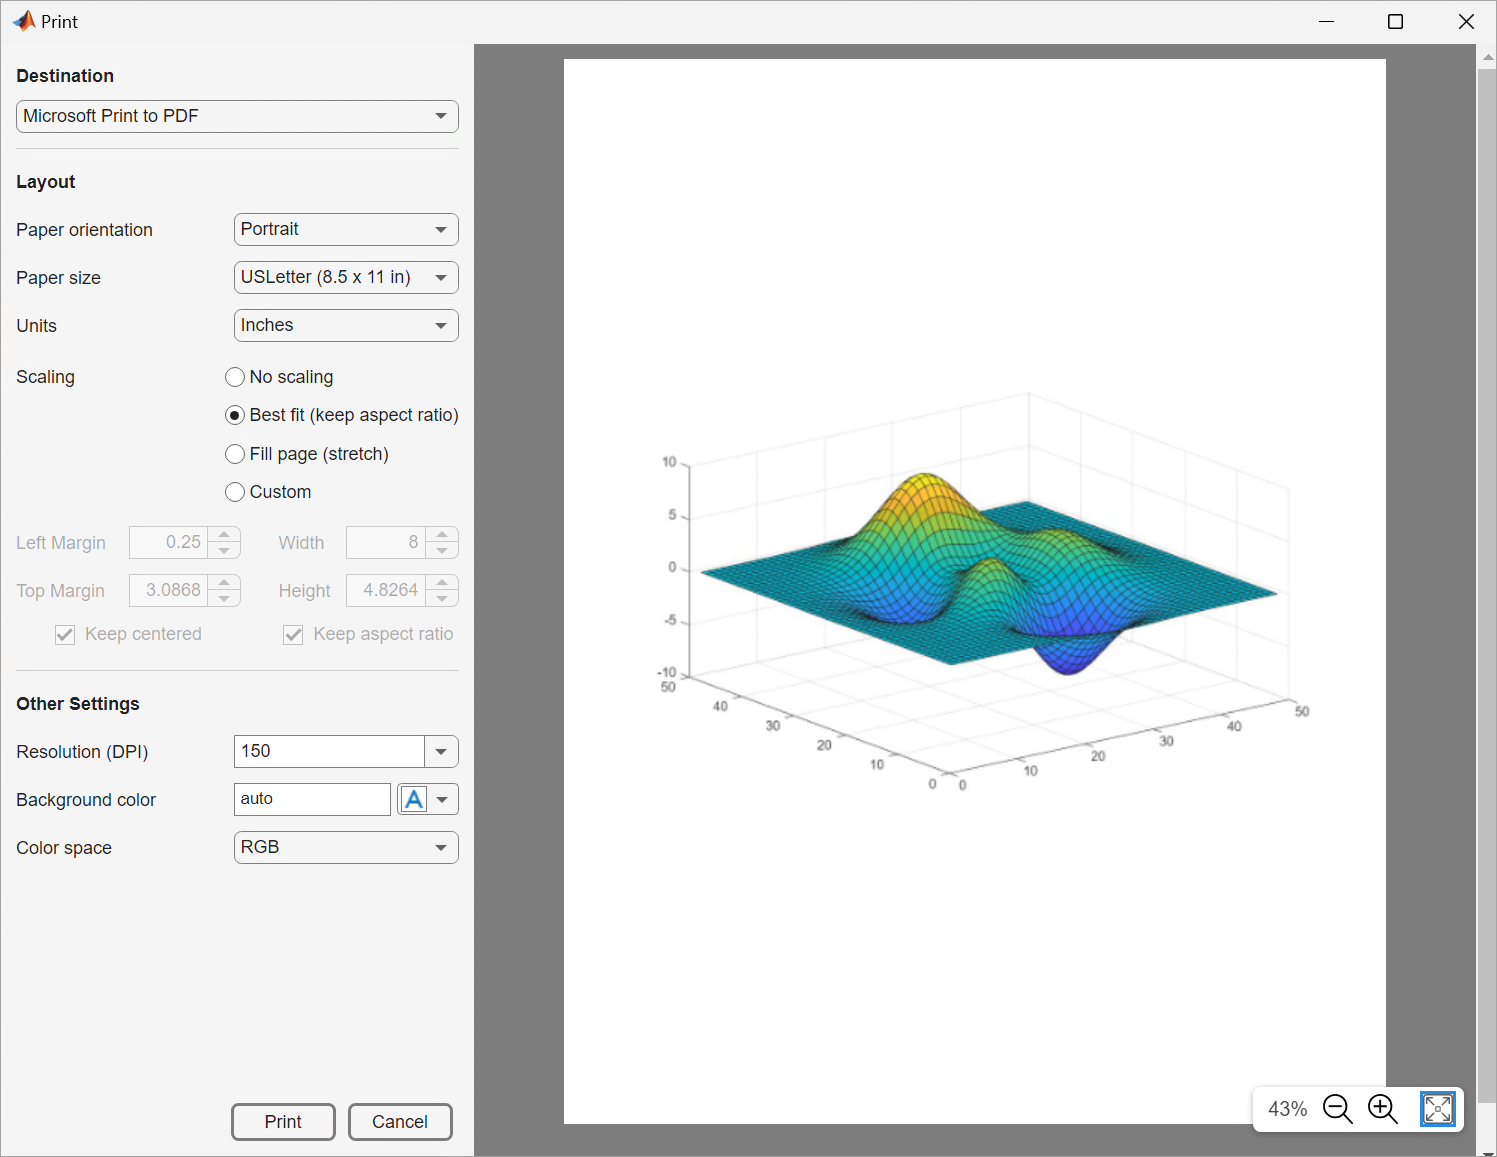1497x1157 pixels.
Task: Click the zoom in magnifier icon
Action: click(1382, 1109)
